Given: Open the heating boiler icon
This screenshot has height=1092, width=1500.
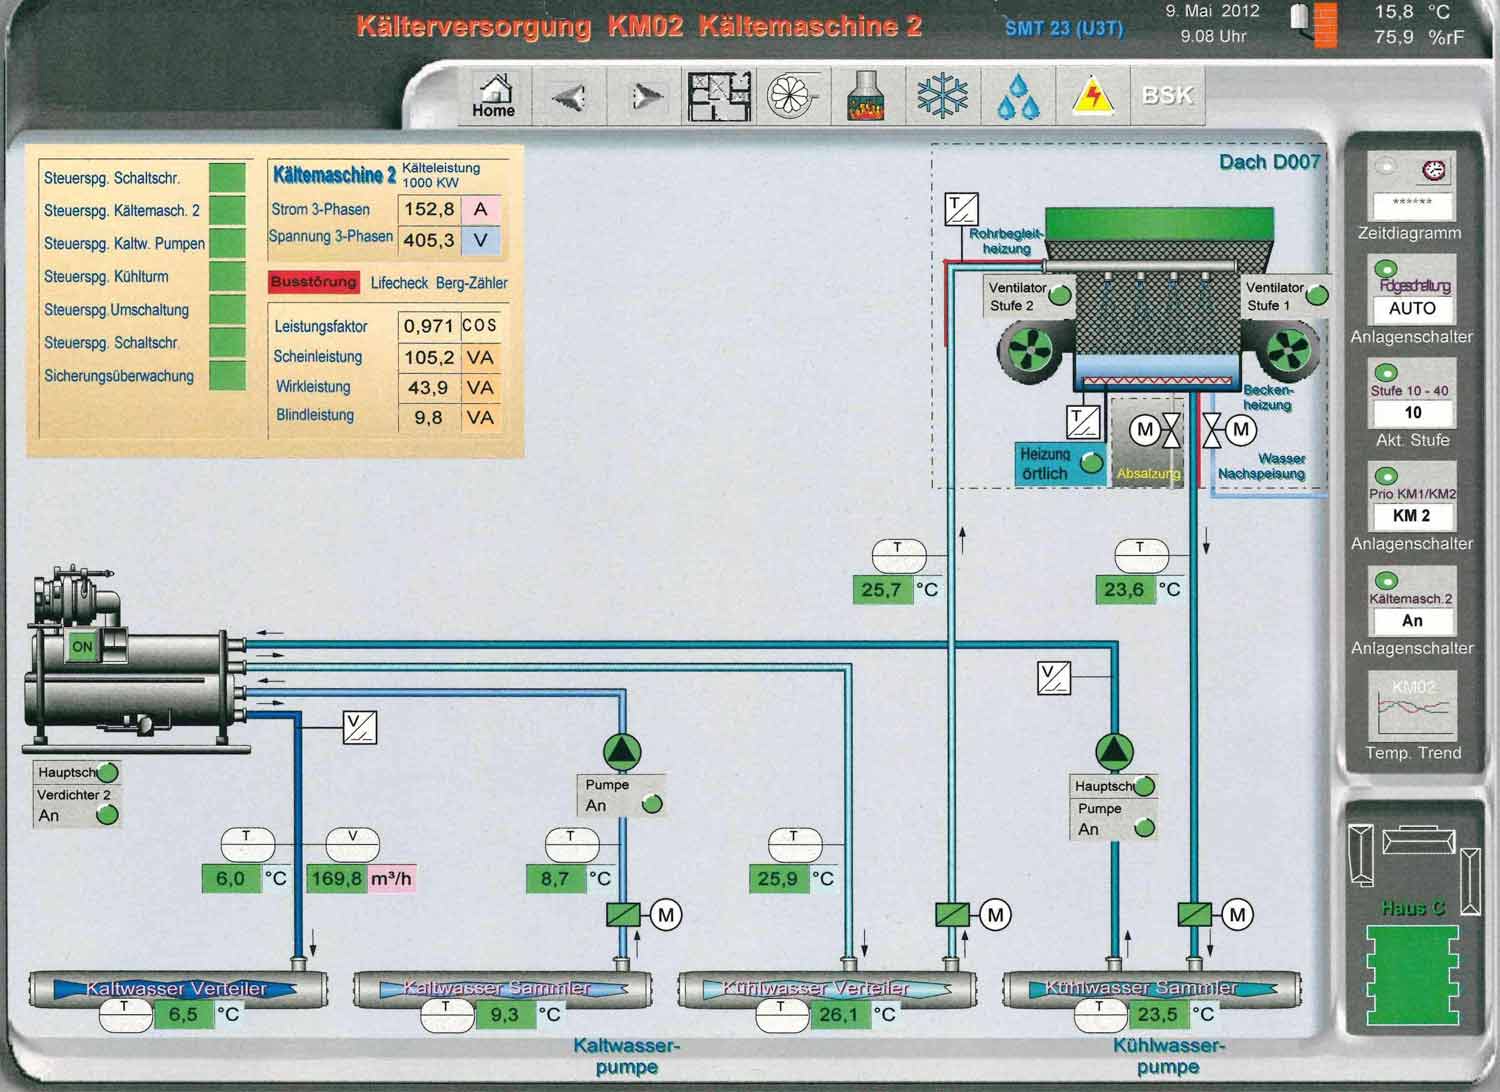Looking at the screenshot, I should [x=867, y=97].
